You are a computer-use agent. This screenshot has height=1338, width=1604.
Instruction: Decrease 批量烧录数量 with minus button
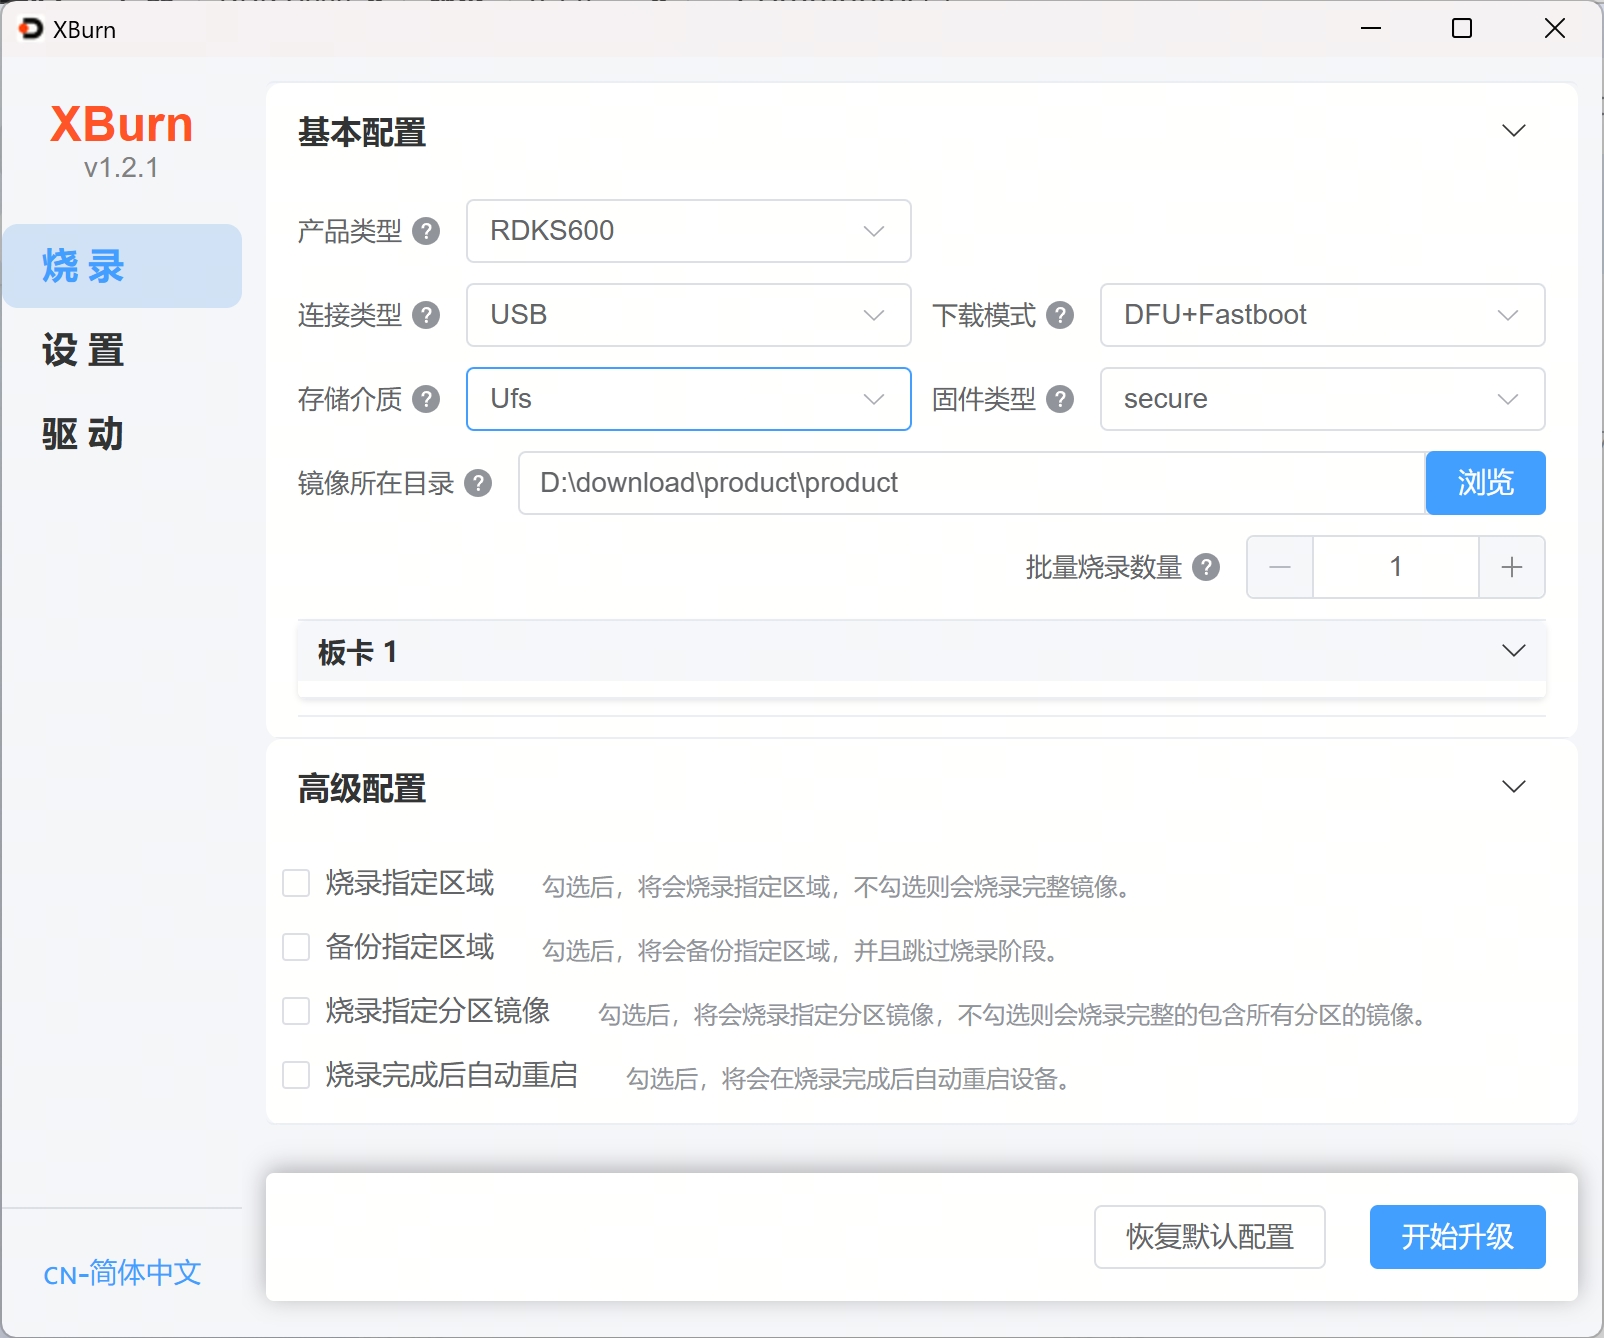point(1280,567)
